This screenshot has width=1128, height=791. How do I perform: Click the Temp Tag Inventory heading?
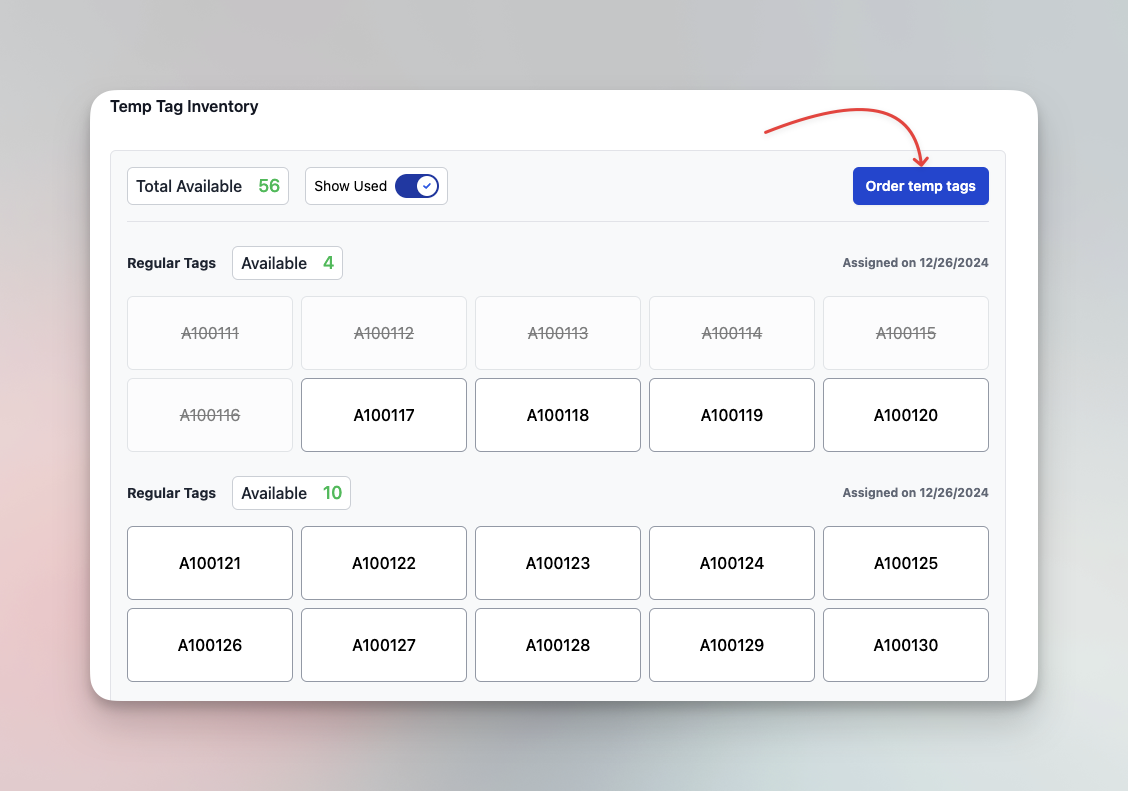pos(184,106)
